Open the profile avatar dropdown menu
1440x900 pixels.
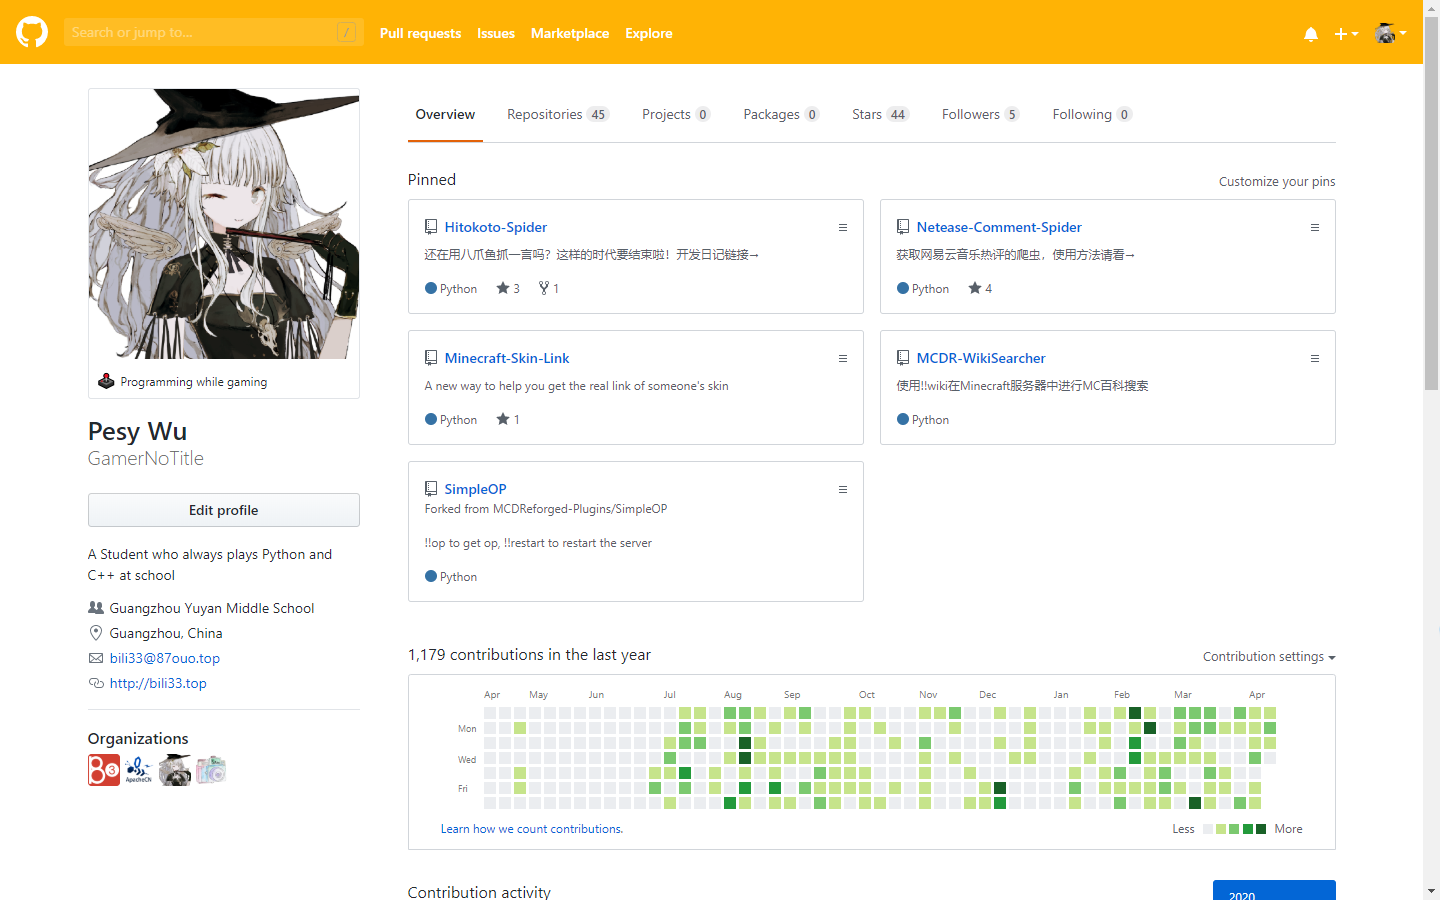(1389, 33)
